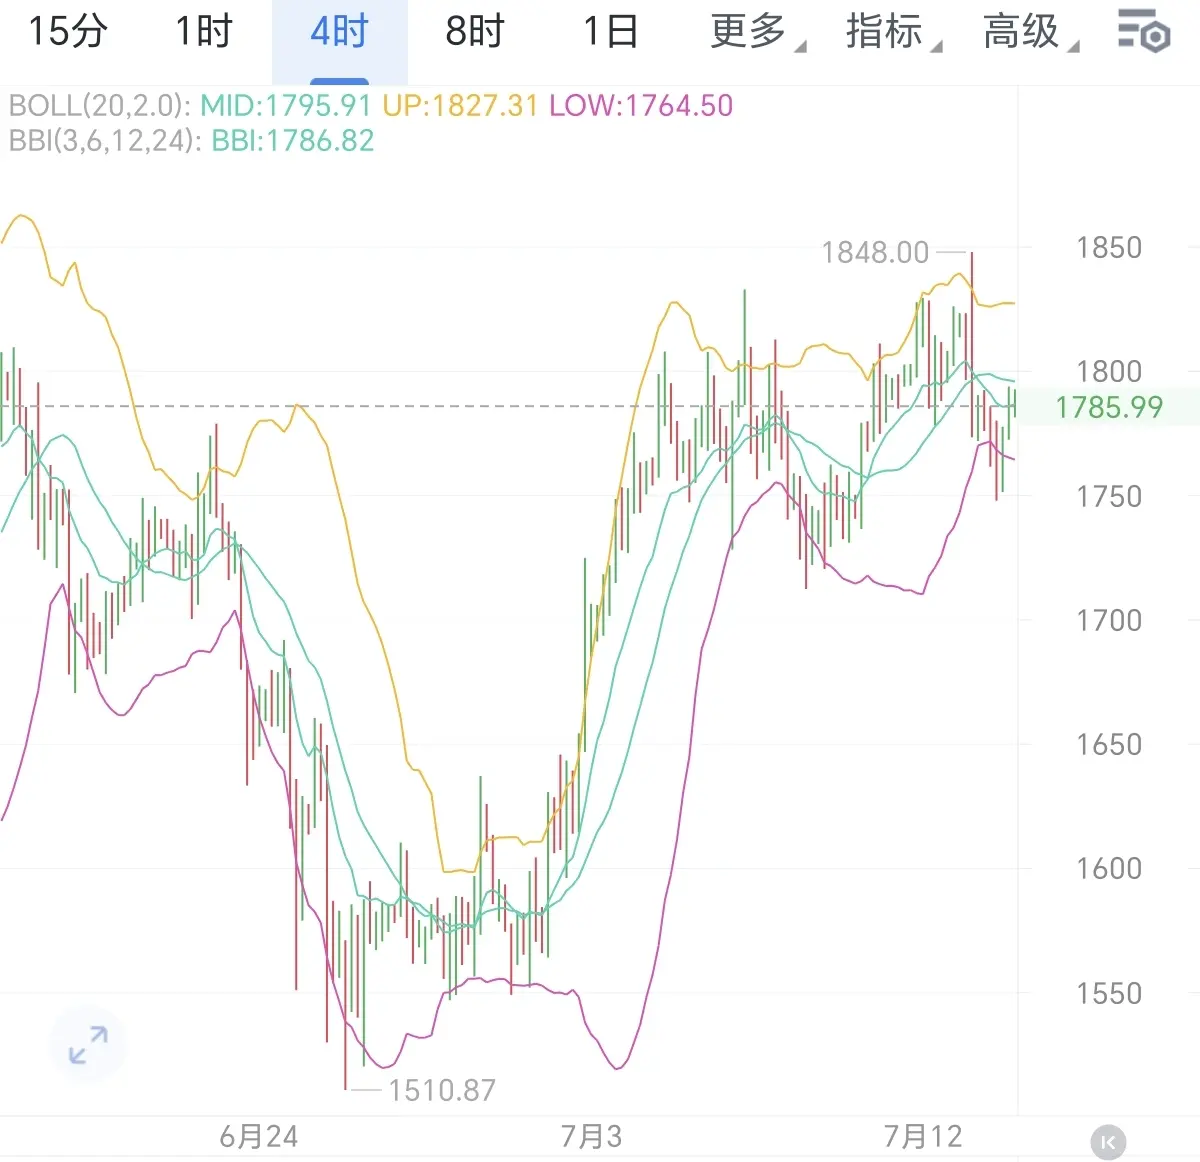Tap the fullscreen expand arrows icon

(88, 1044)
